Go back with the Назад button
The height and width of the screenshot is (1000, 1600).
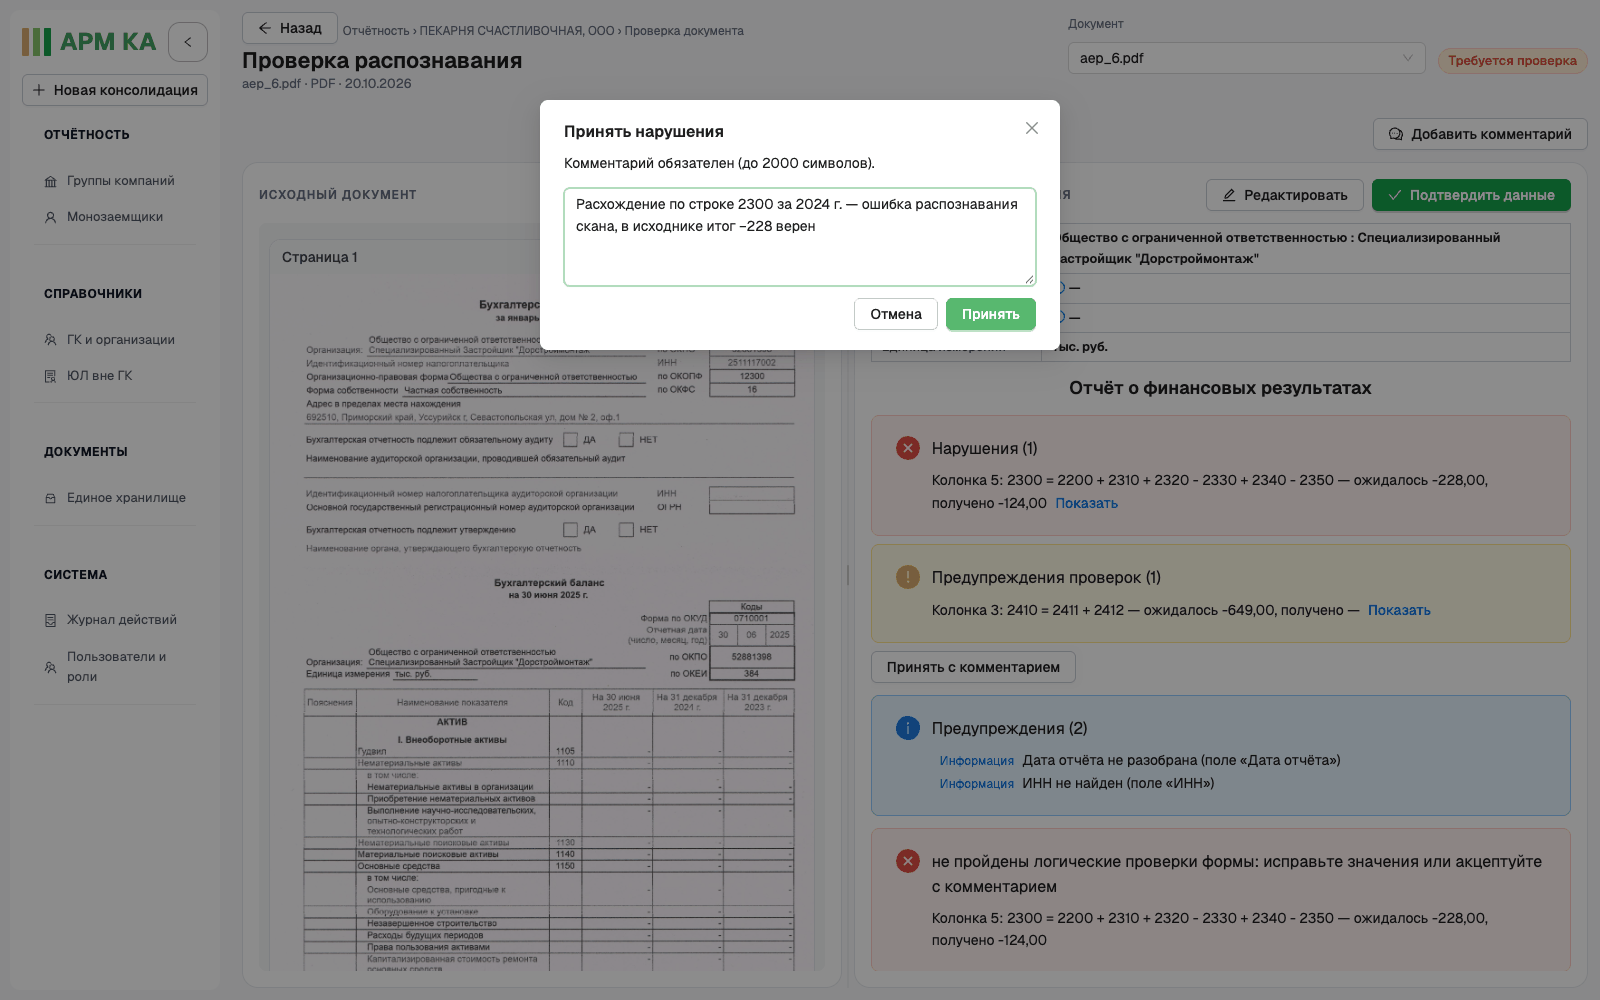pyautogui.click(x=290, y=28)
